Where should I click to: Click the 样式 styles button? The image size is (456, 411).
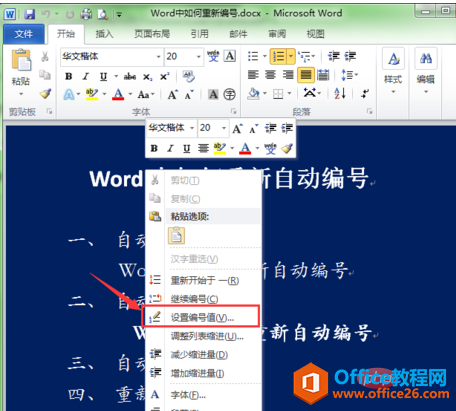click(393, 71)
